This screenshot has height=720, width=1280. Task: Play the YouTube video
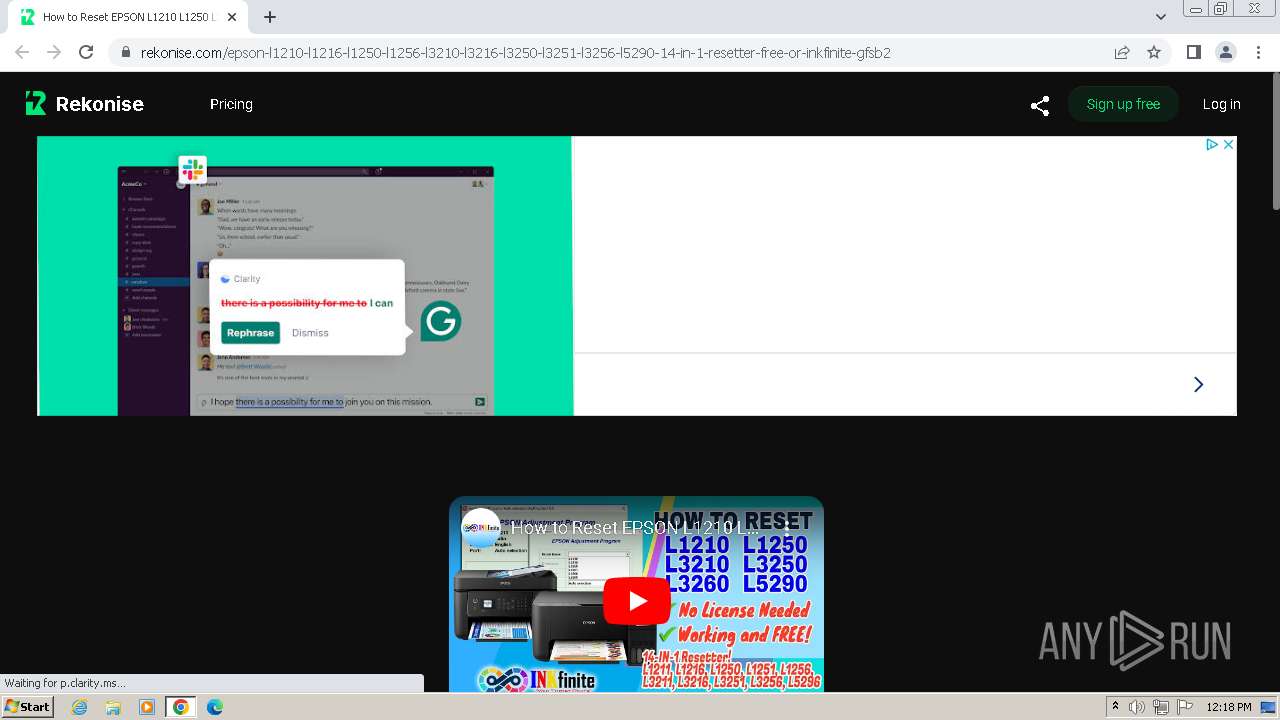[637, 601]
